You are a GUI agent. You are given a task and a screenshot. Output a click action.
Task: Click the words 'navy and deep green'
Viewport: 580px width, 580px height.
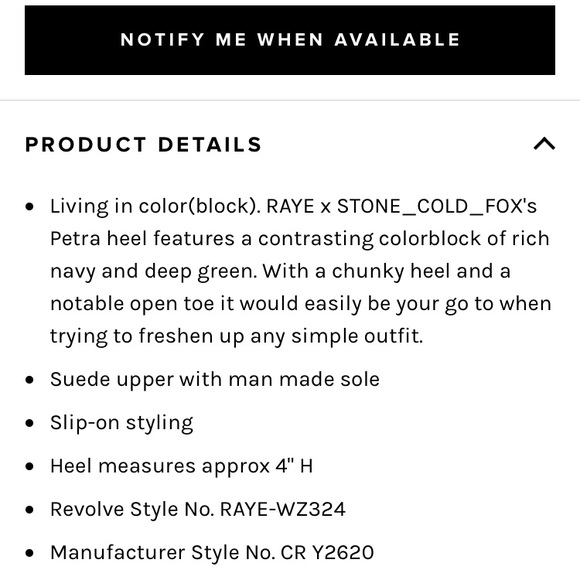tap(154, 272)
